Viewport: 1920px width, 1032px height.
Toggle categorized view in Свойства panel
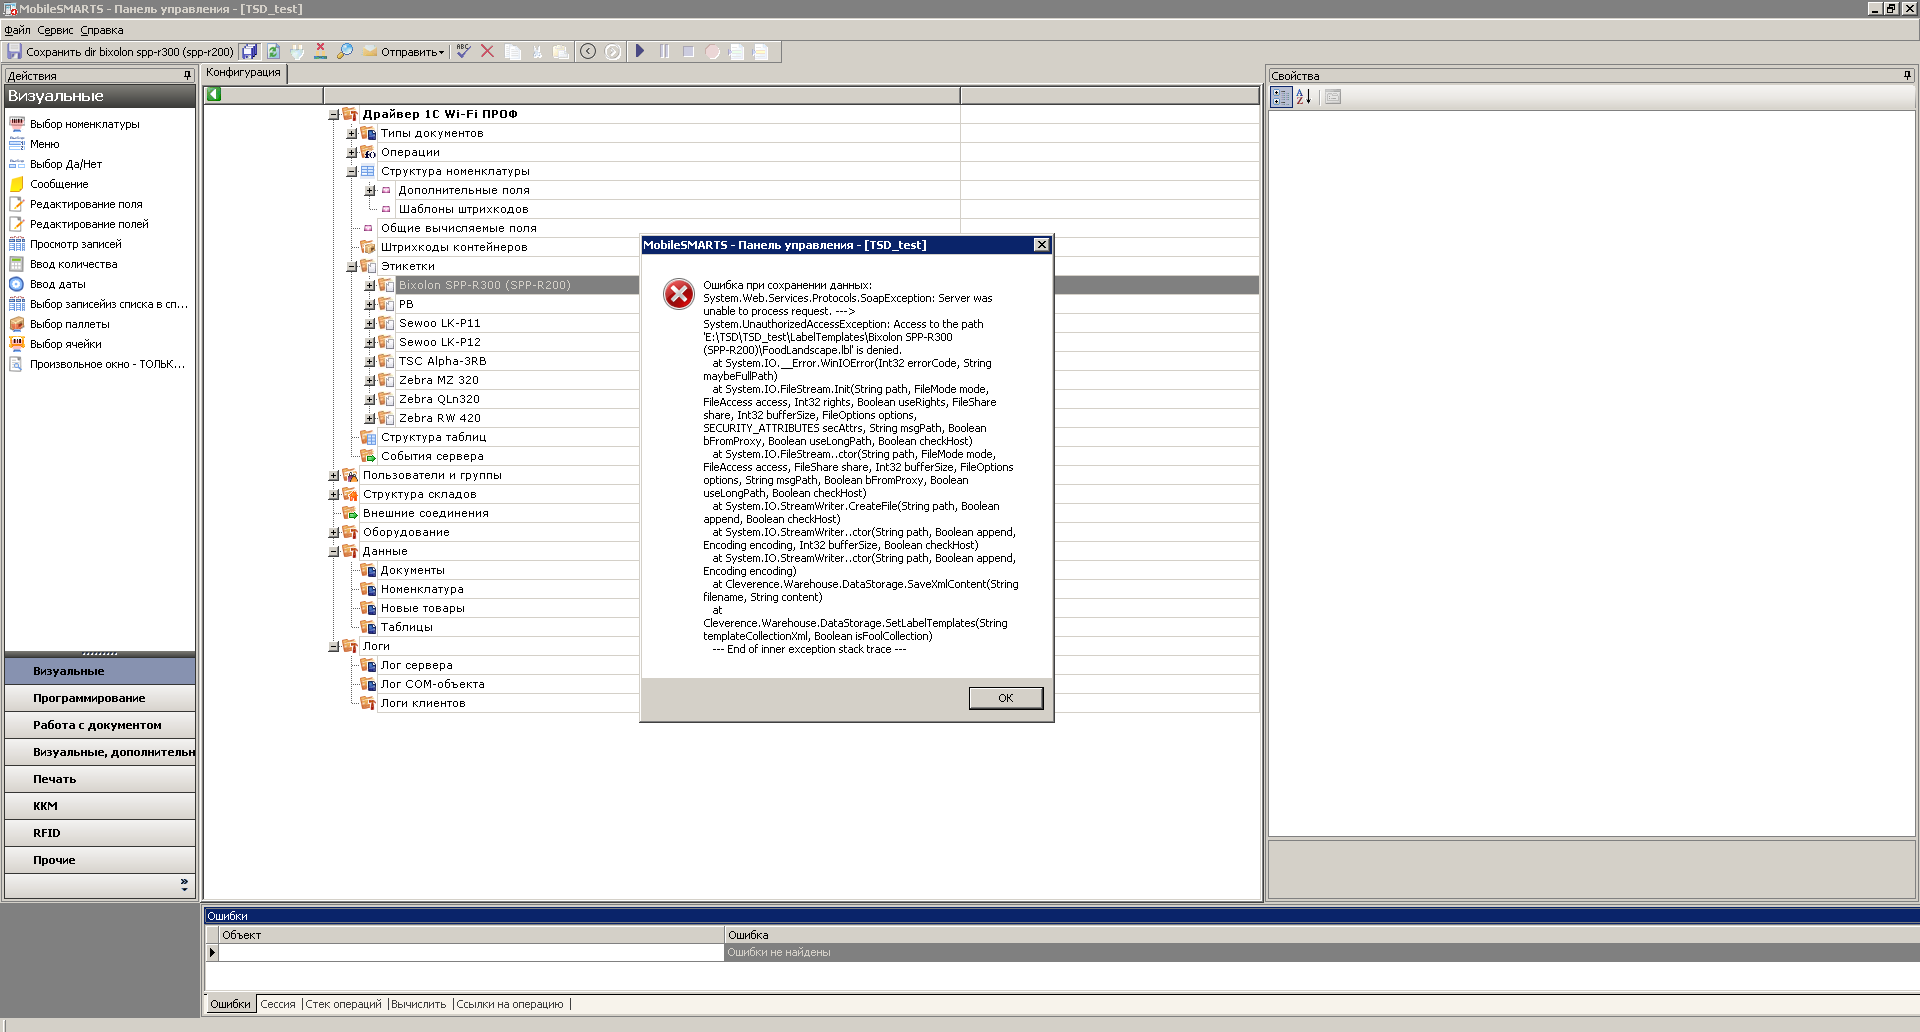[x=1281, y=97]
